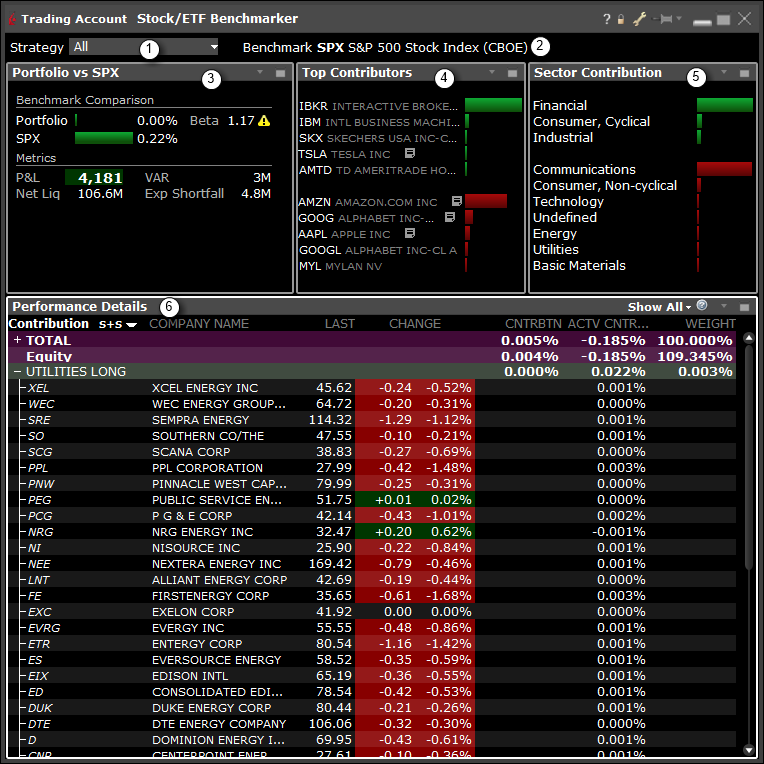Open the note icon next to TSLA
The image size is (764, 764).
pyautogui.click(x=410, y=154)
